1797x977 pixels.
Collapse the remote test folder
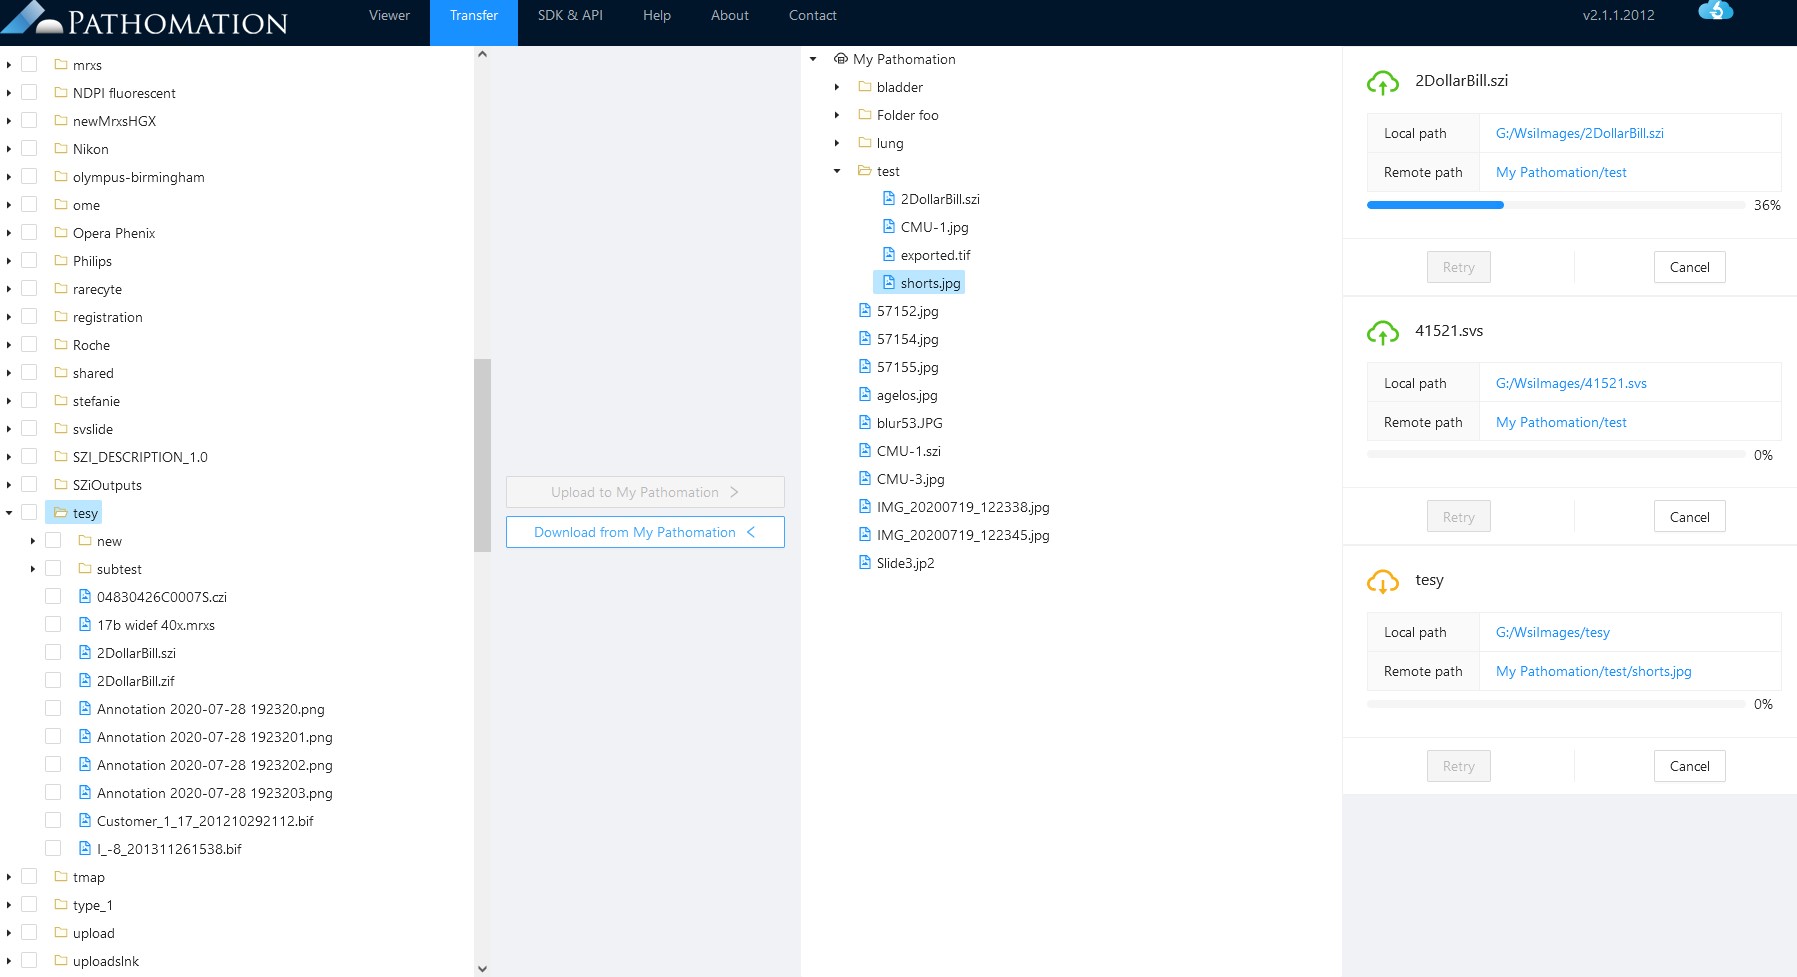click(x=837, y=171)
